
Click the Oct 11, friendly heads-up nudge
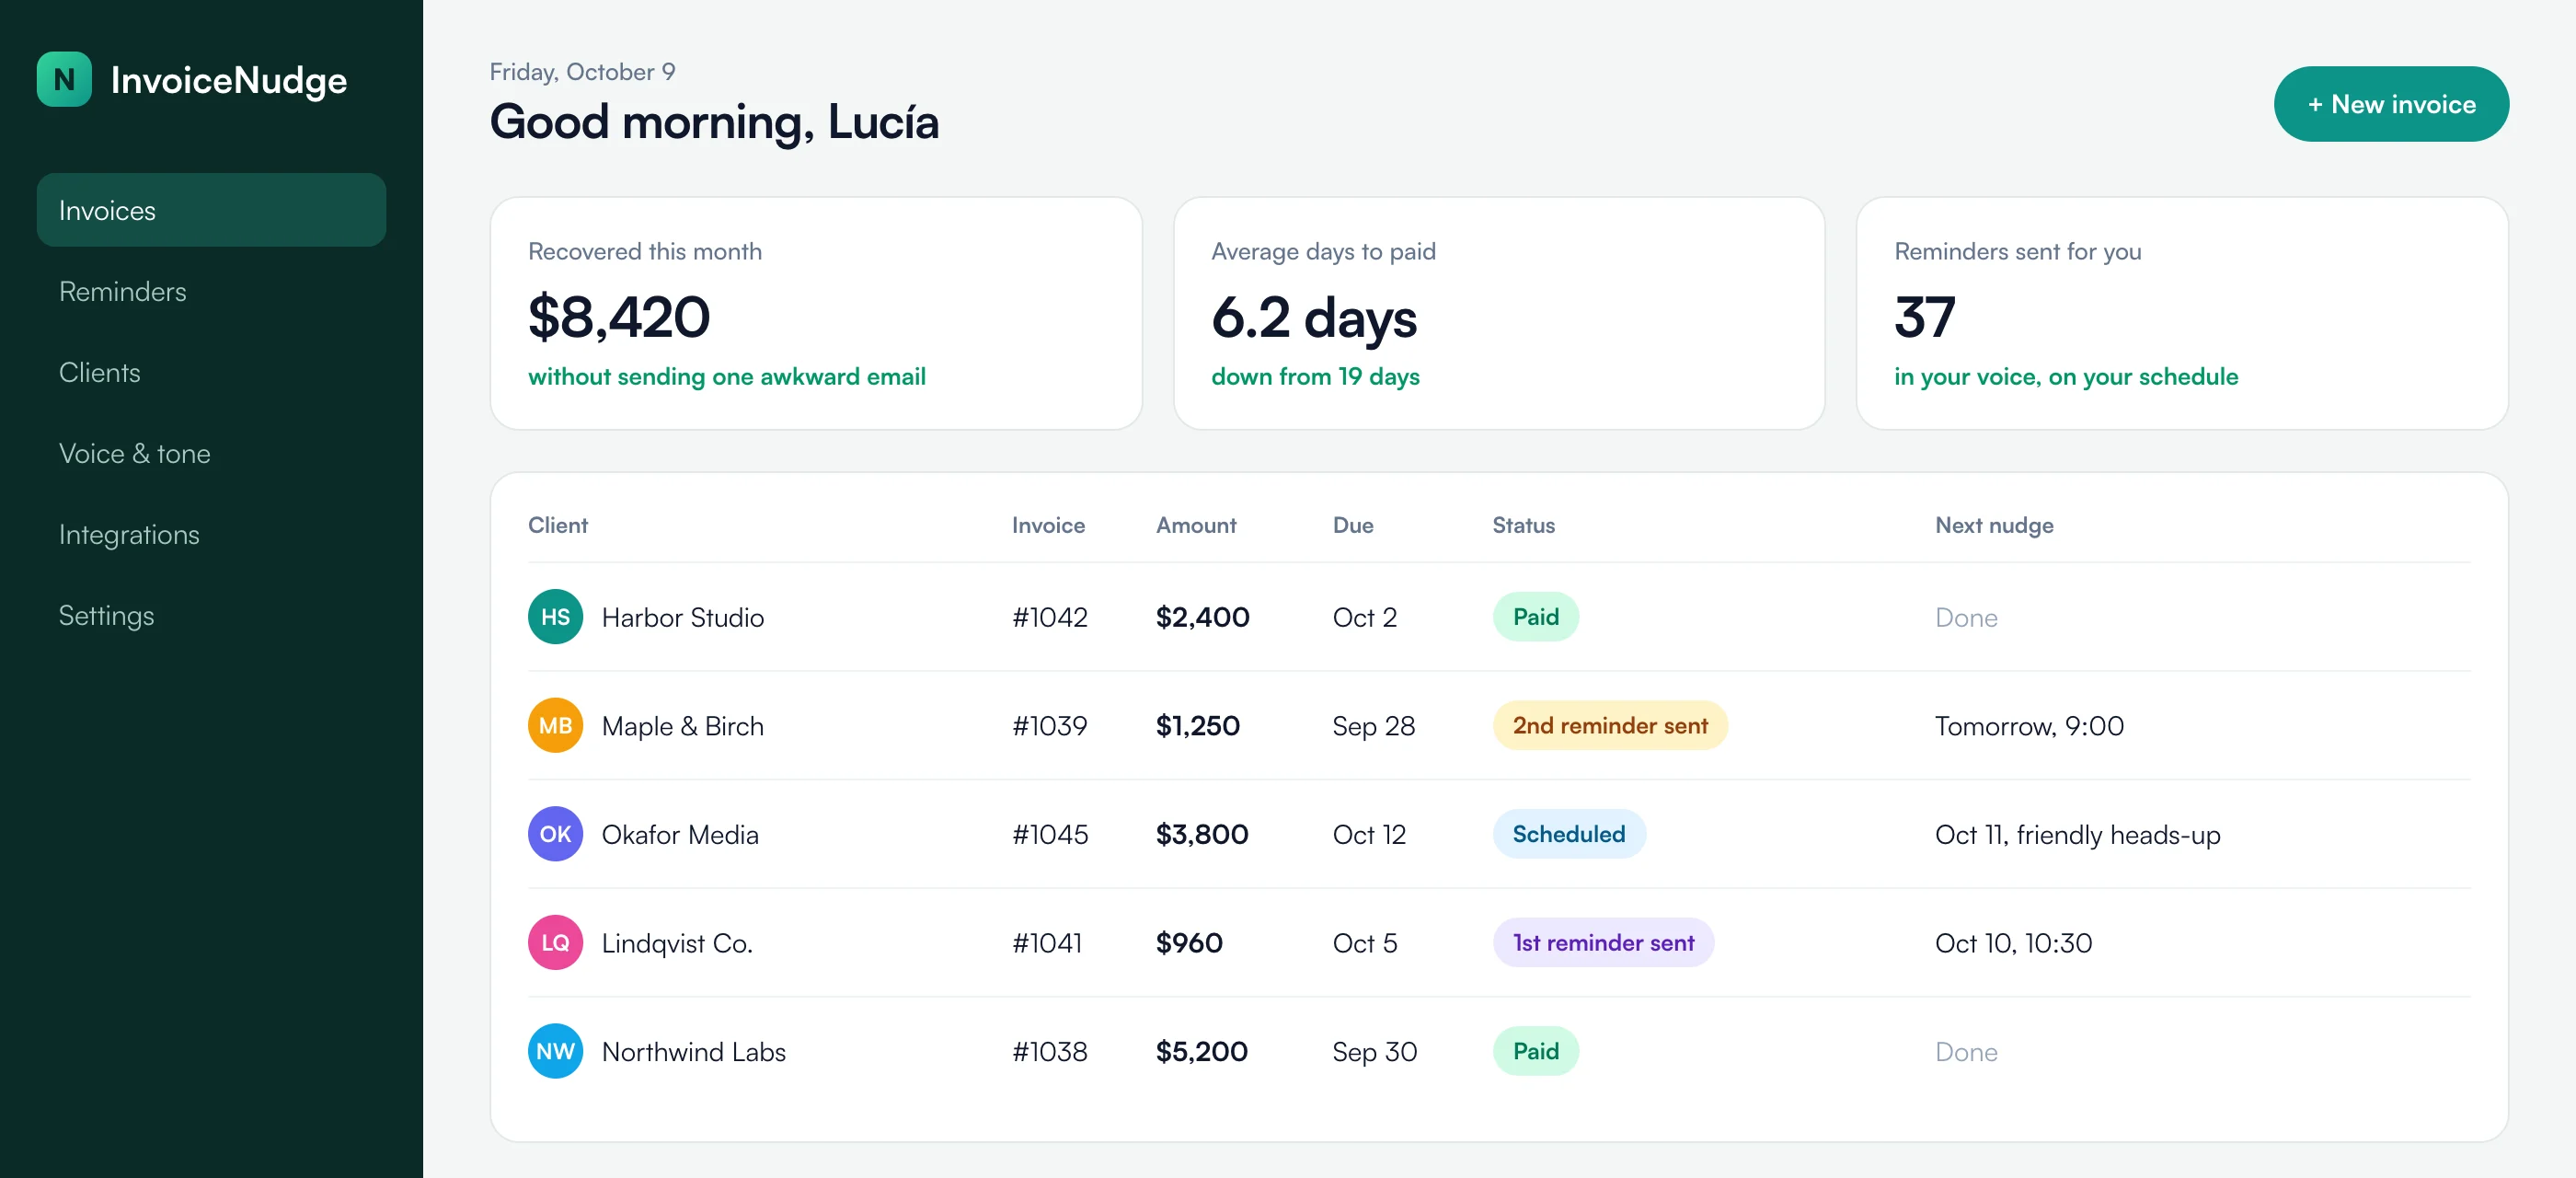click(2077, 835)
